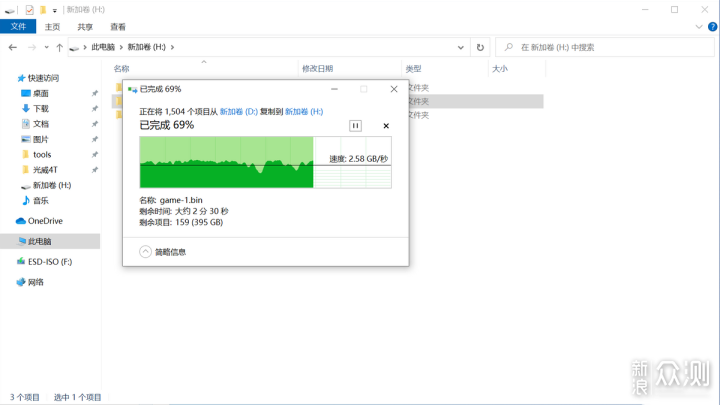
Task: Click the address bar drive icon chevron
Action: [85, 47]
